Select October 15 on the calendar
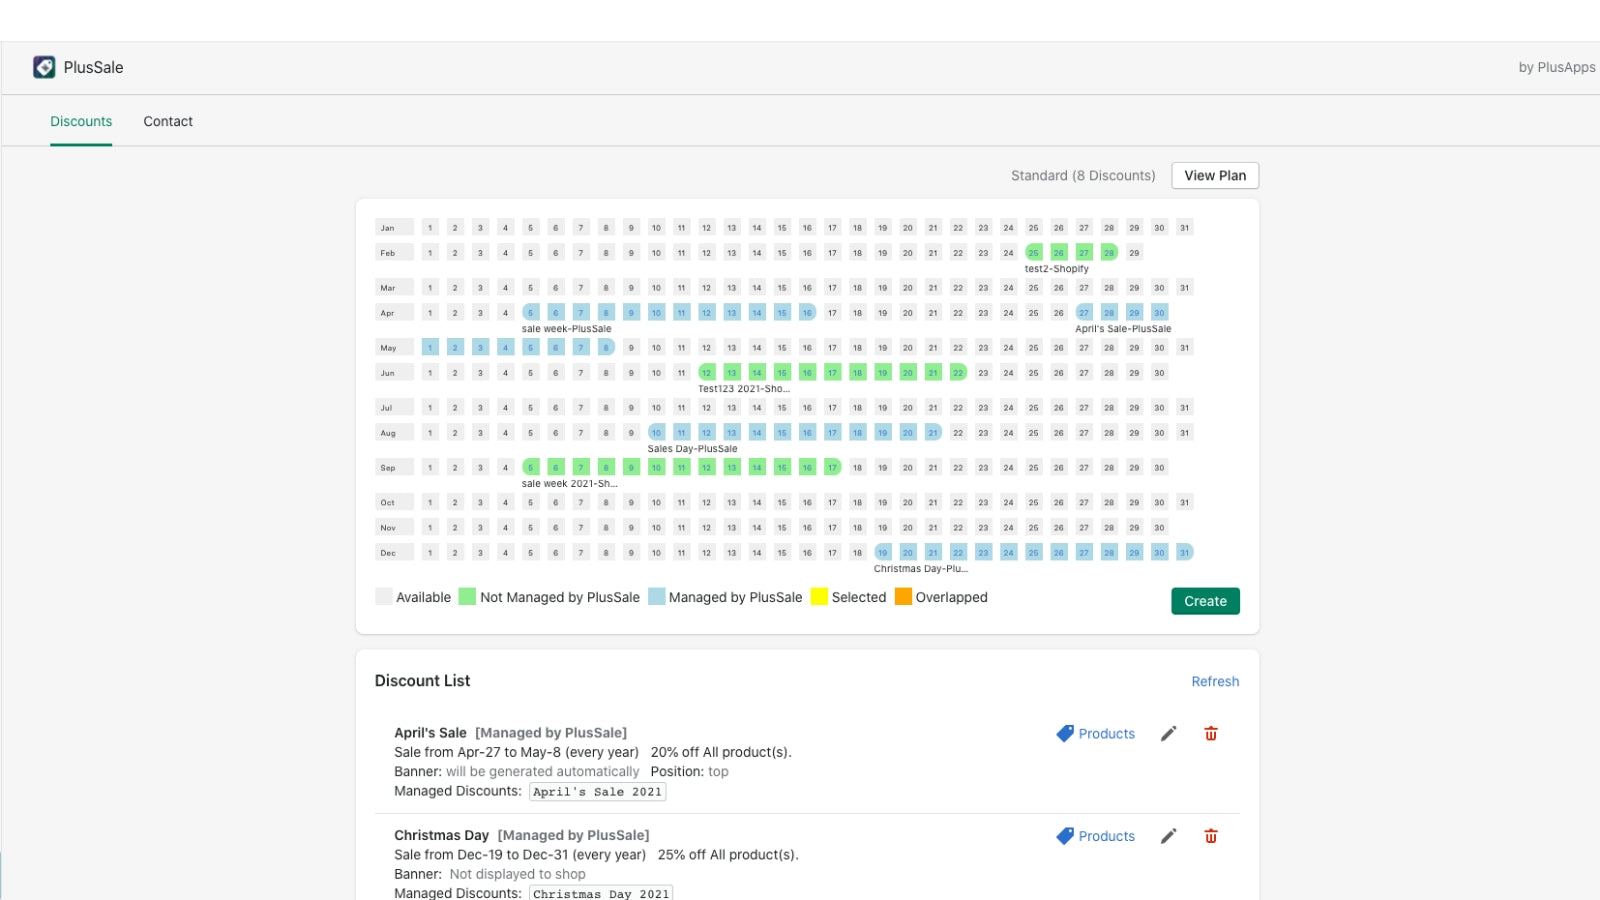 click(x=782, y=502)
